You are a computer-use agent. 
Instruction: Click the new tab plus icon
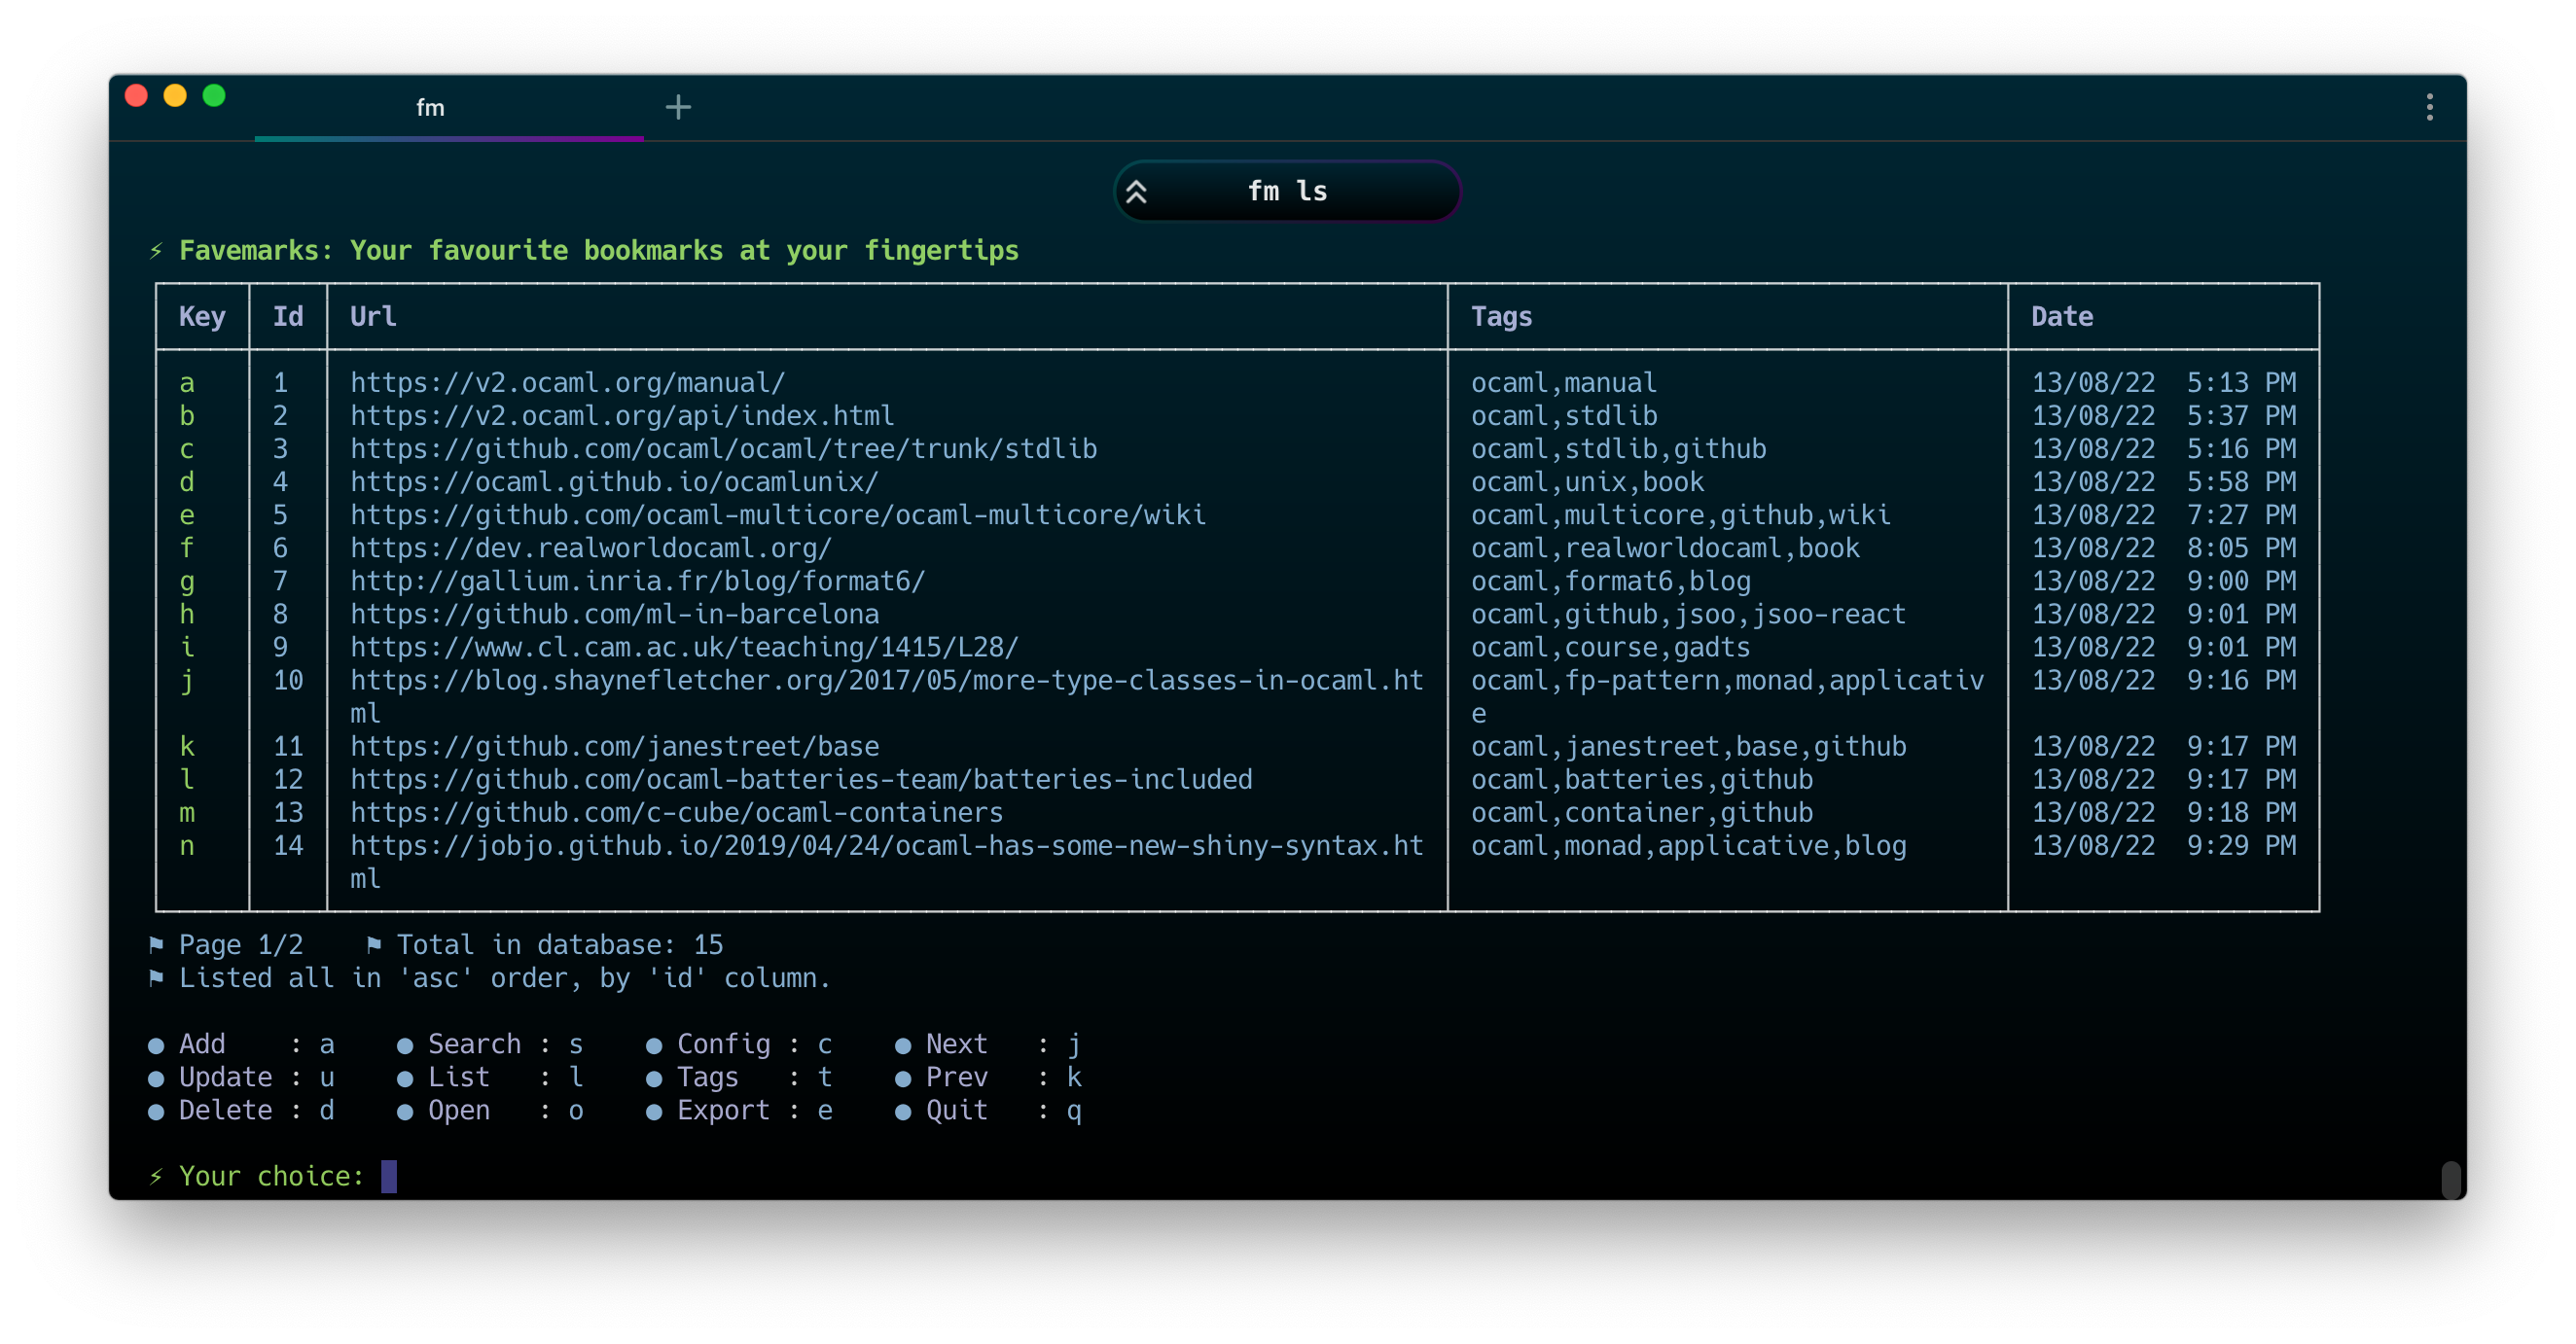pos(678,107)
